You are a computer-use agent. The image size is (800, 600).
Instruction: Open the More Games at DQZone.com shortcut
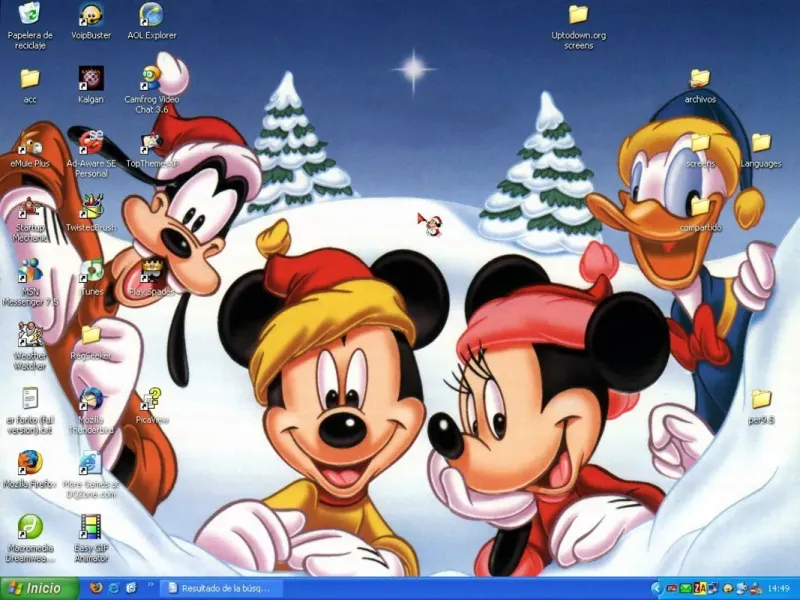pyautogui.click(x=91, y=476)
